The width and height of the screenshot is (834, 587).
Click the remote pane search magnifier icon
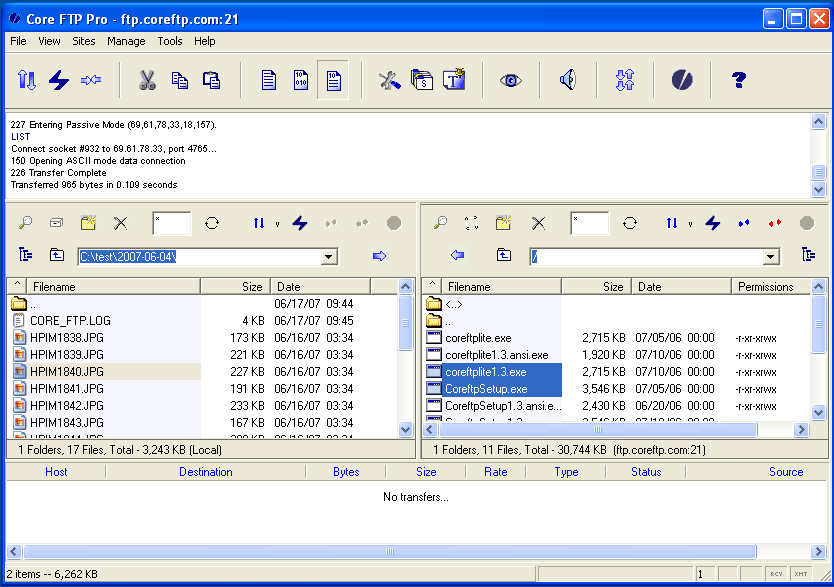(440, 223)
